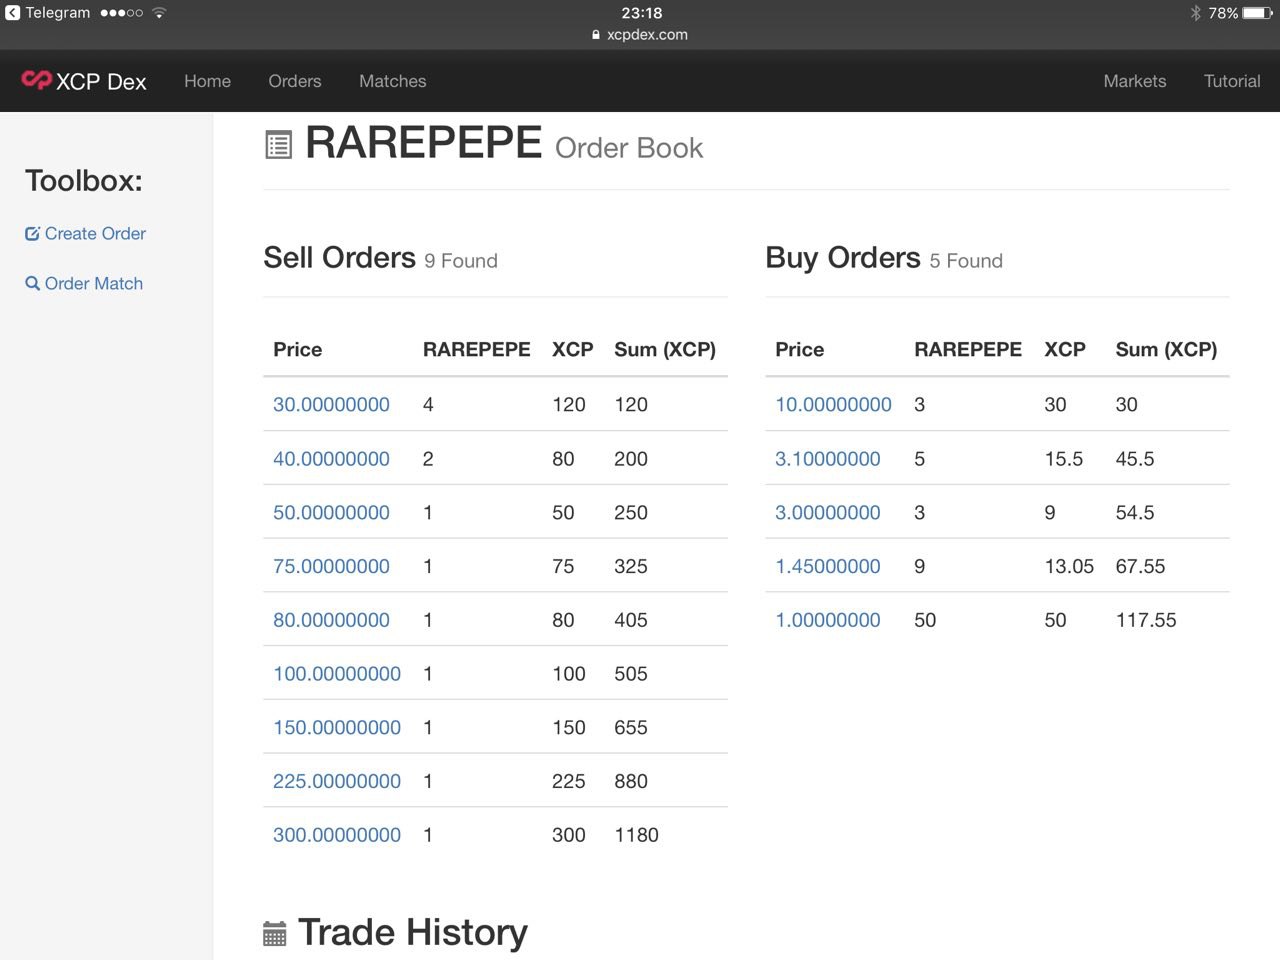Image resolution: width=1280 pixels, height=960 pixels.
Task: Click the sell sum value 1180
Action: pyautogui.click(x=636, y=835)
